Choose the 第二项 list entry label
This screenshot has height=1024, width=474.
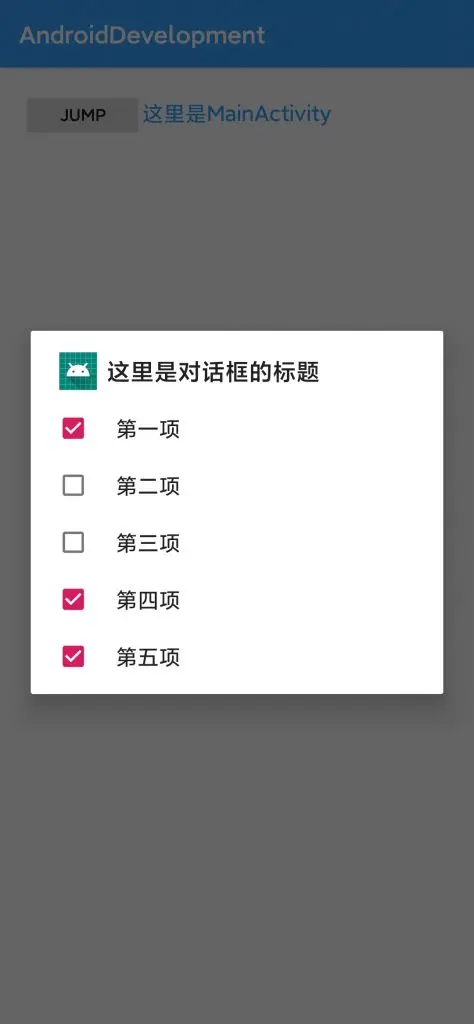pos(148,487)
